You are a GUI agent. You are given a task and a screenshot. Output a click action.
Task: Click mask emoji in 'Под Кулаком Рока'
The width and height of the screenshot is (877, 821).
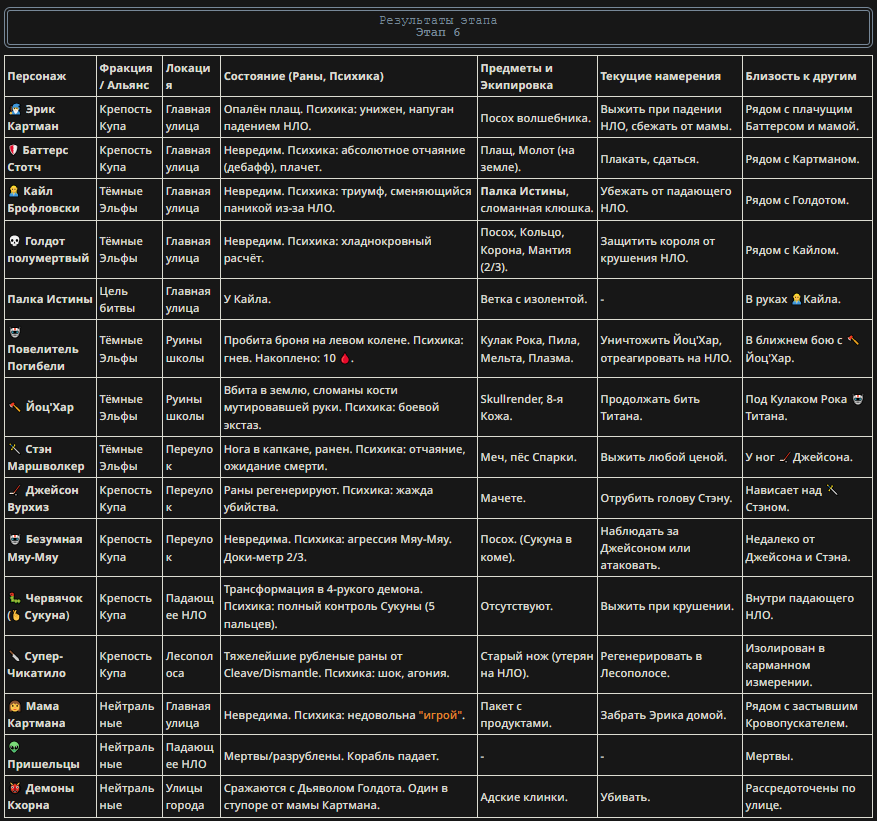pyautogui.click(x=858, y=399)
